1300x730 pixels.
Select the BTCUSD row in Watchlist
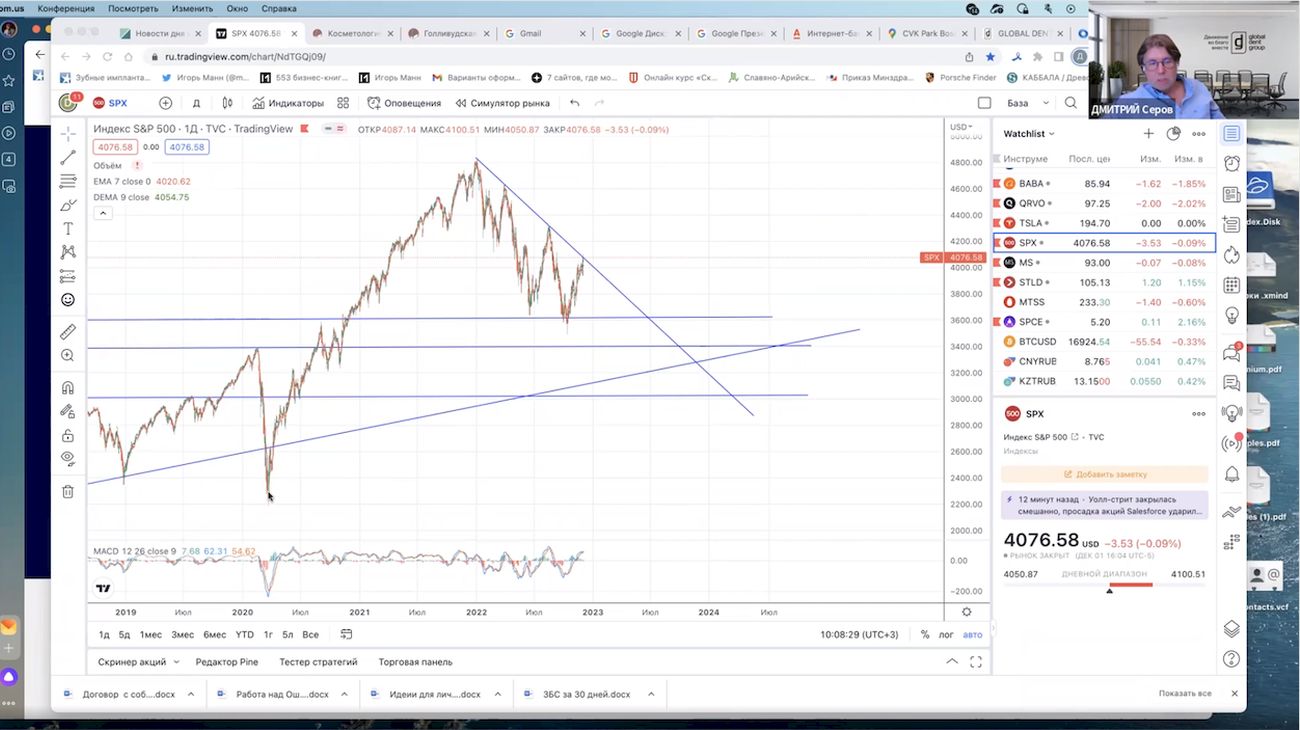click(x=1104, y=342)
